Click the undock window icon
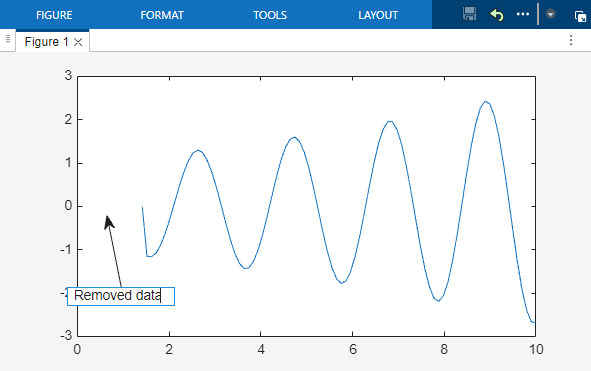This screenshot has width=591, height=371. click(580, 17)
